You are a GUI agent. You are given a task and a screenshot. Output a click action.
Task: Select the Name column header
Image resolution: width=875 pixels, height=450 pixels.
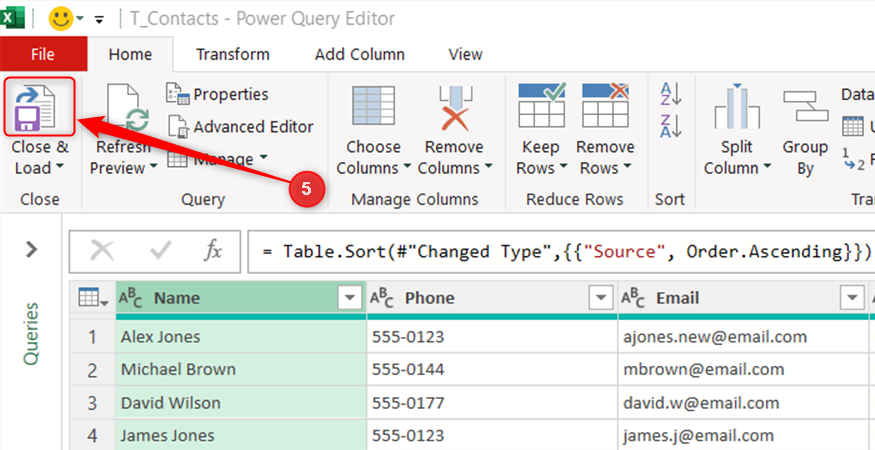tap(241, 299)
